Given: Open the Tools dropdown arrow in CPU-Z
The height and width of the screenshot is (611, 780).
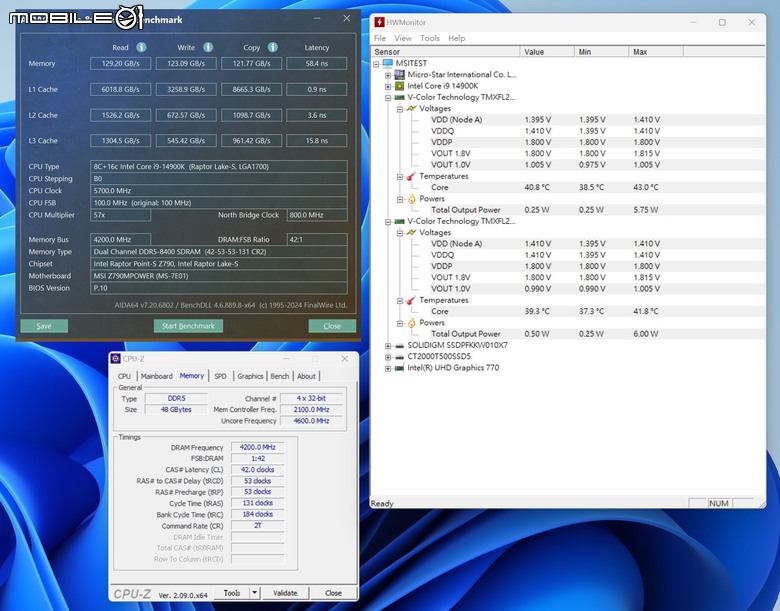Looking at the screenshot, I should [254, 593].
